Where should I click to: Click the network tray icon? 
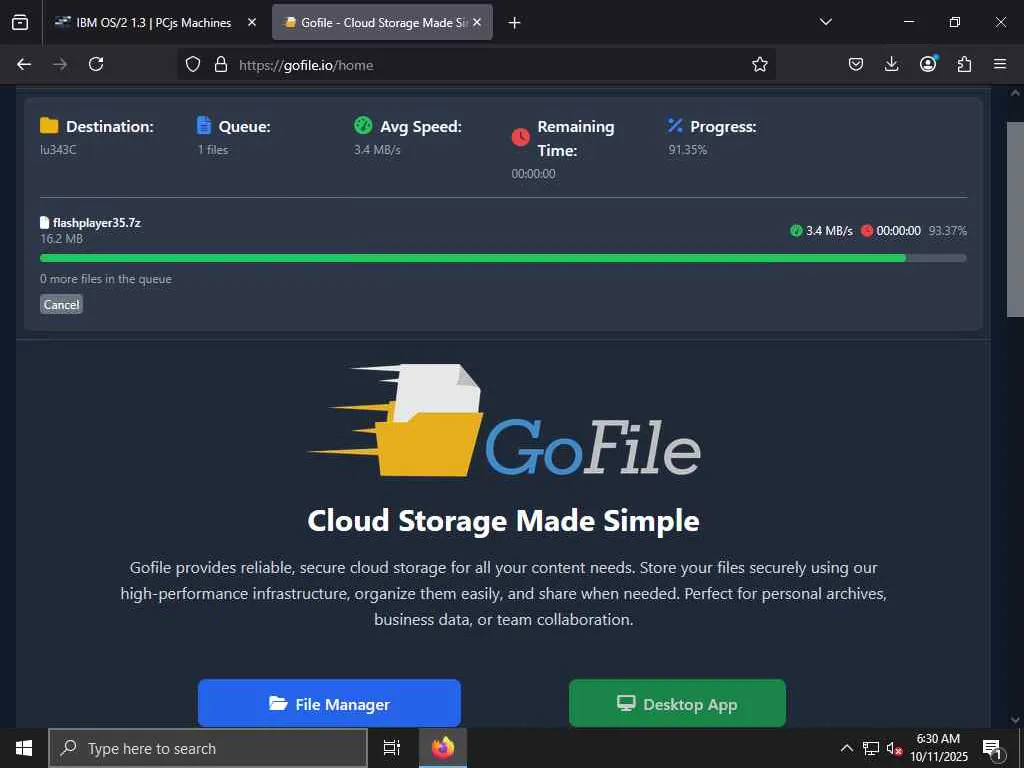pos(871,748)
